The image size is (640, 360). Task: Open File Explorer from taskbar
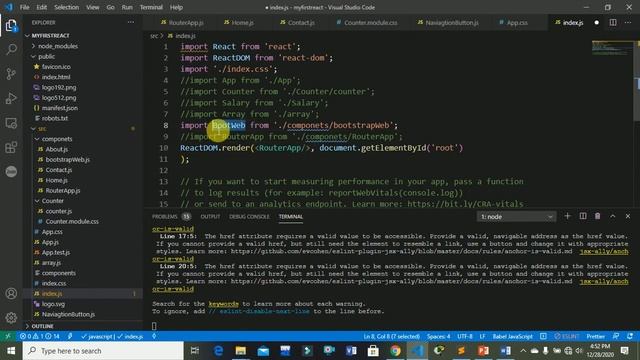241,351
